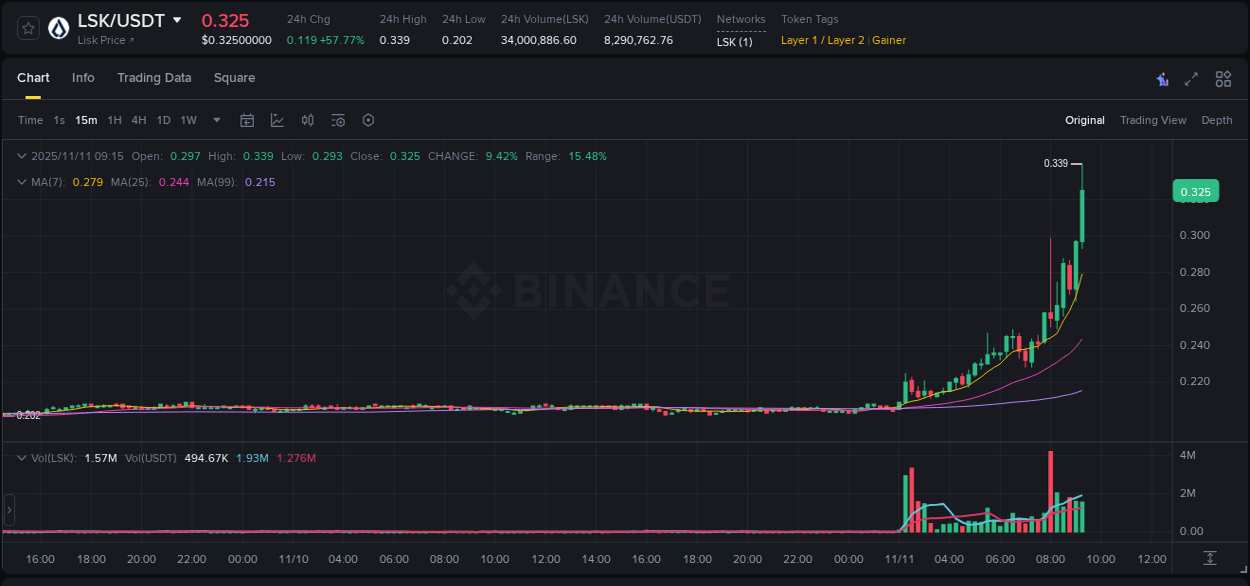Open the chart type selector icon

(x=277, y=120)
